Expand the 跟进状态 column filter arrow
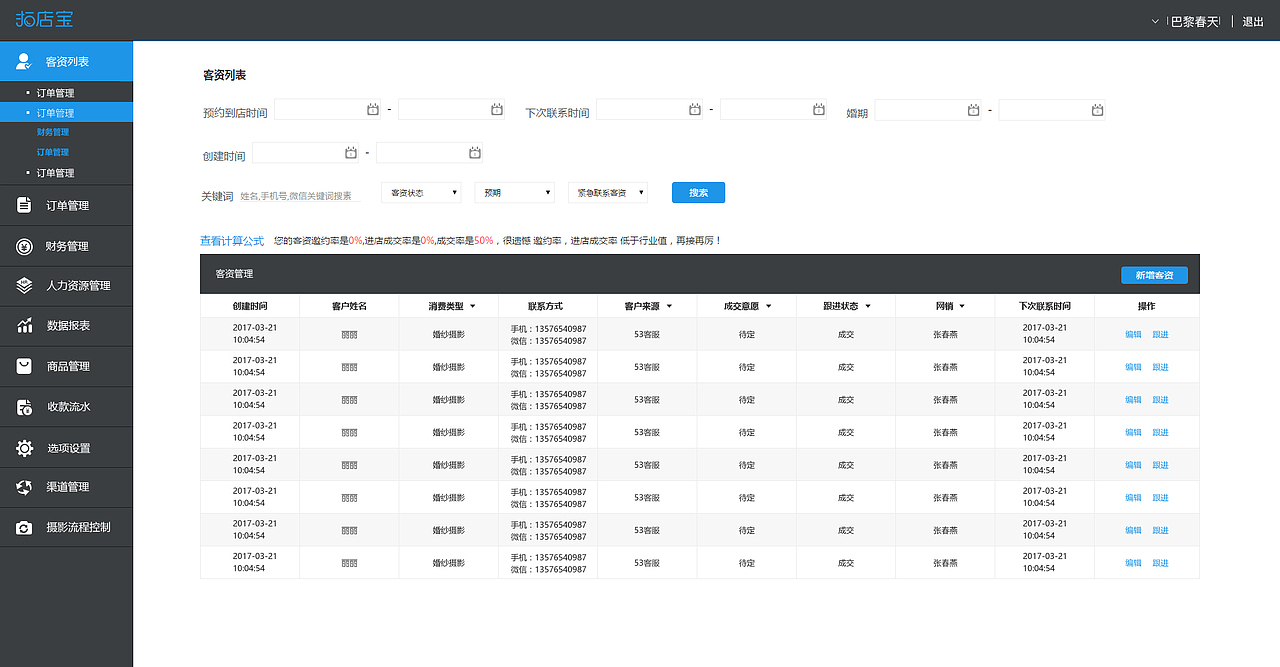The width and height of the screenshot is (1280, 667). tap(868, 306)
